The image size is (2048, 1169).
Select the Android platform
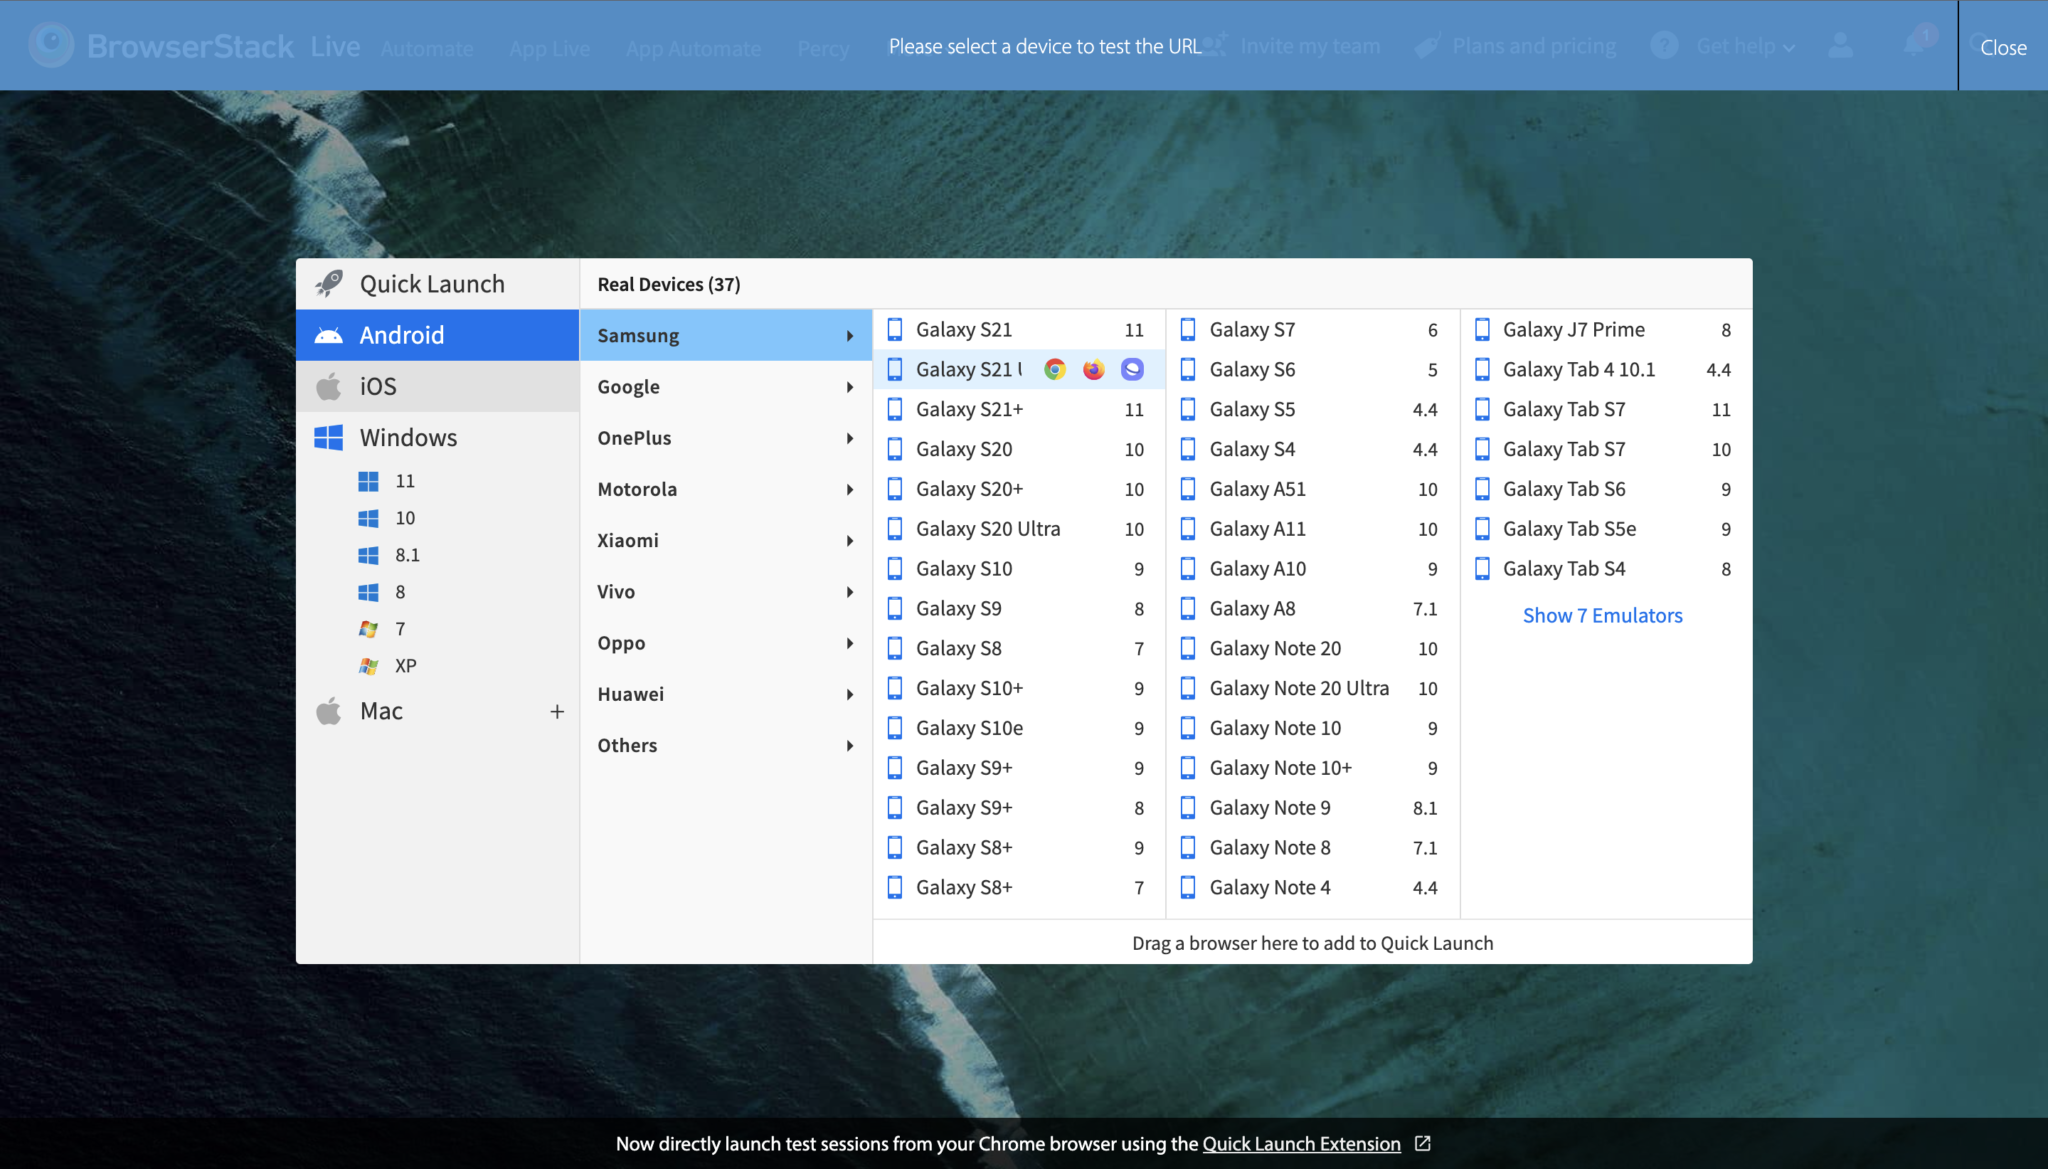pyautogui.click(x=402, y=334)
